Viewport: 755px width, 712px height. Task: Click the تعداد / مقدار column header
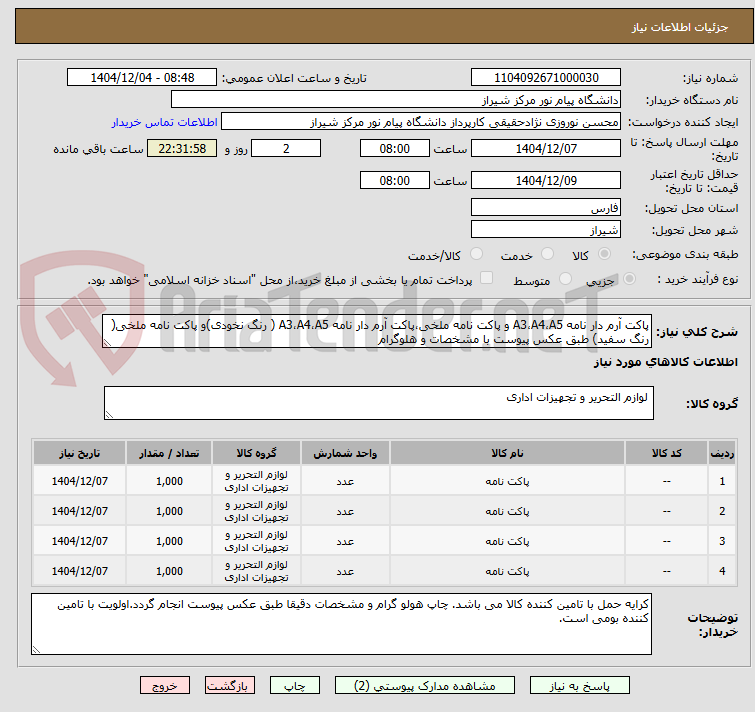click(169, 453)
